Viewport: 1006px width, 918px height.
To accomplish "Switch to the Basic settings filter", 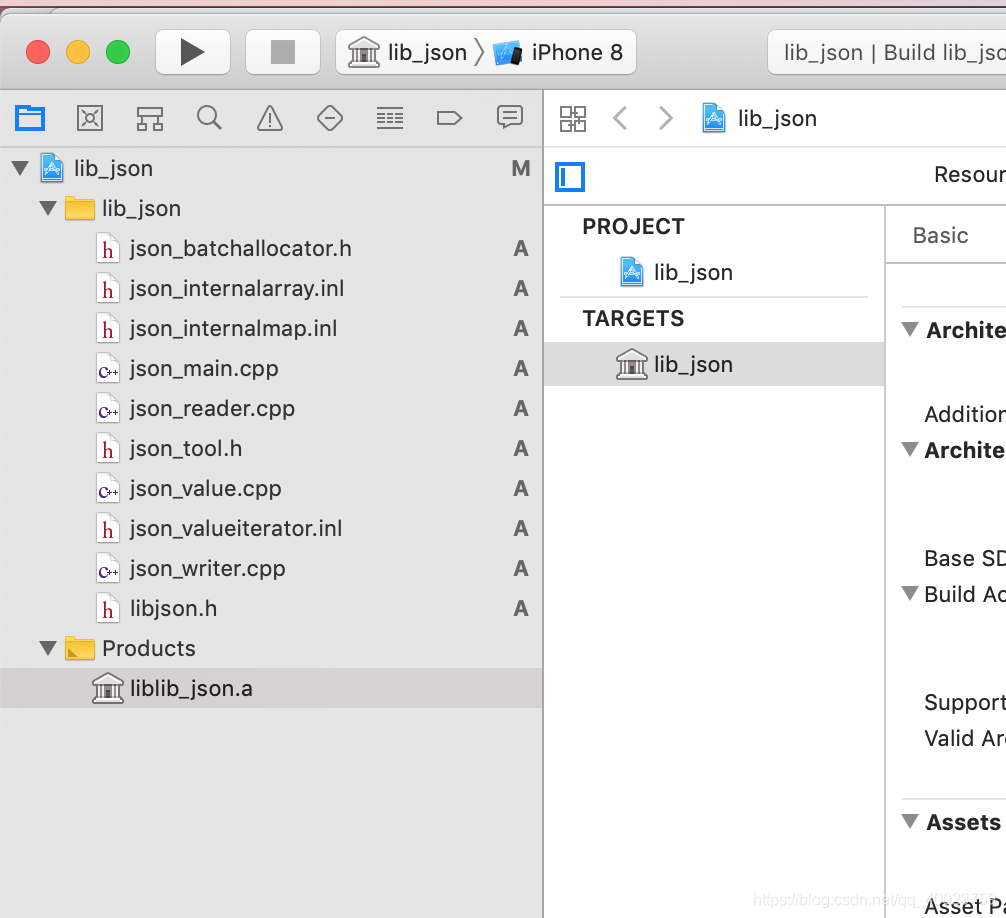I will point(940,235).
